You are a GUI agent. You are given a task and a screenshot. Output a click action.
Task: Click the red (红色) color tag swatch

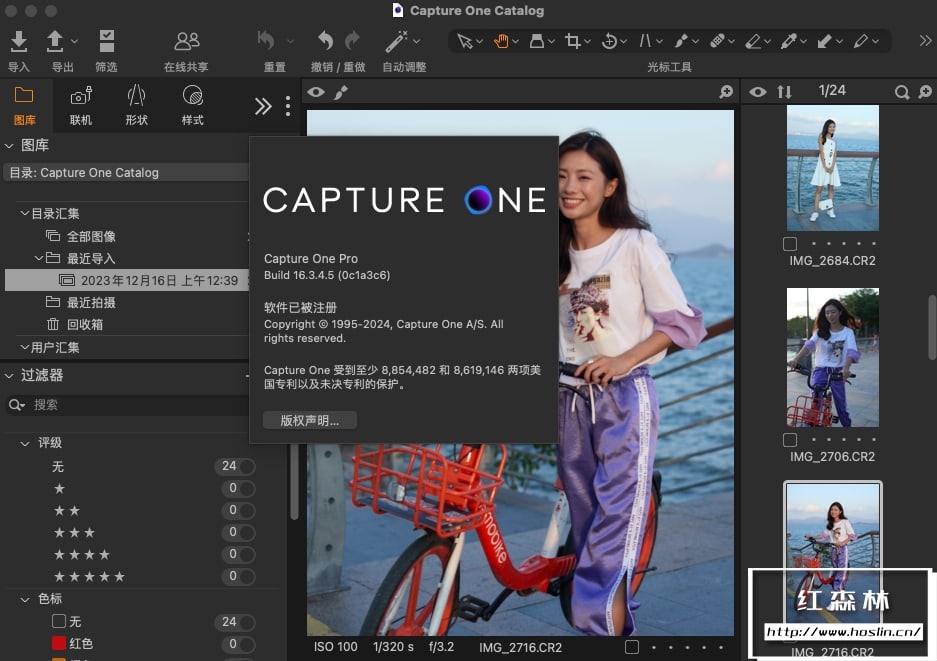point(59,643)
